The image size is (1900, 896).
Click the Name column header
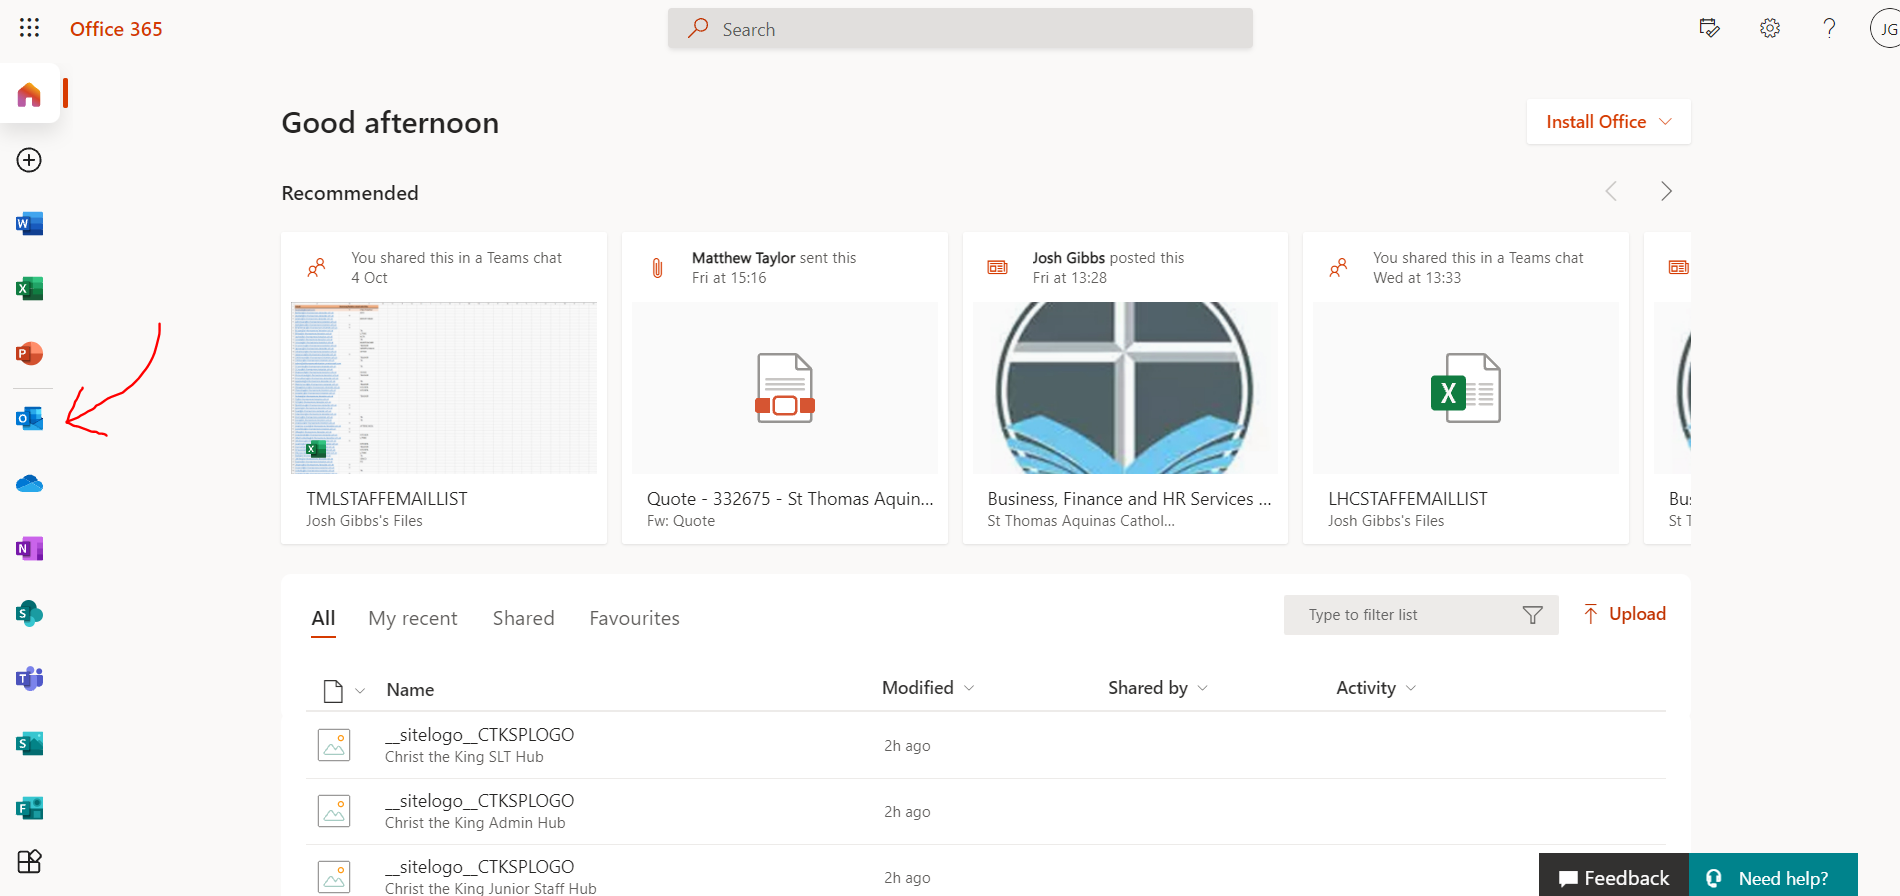tap(410, 690)
